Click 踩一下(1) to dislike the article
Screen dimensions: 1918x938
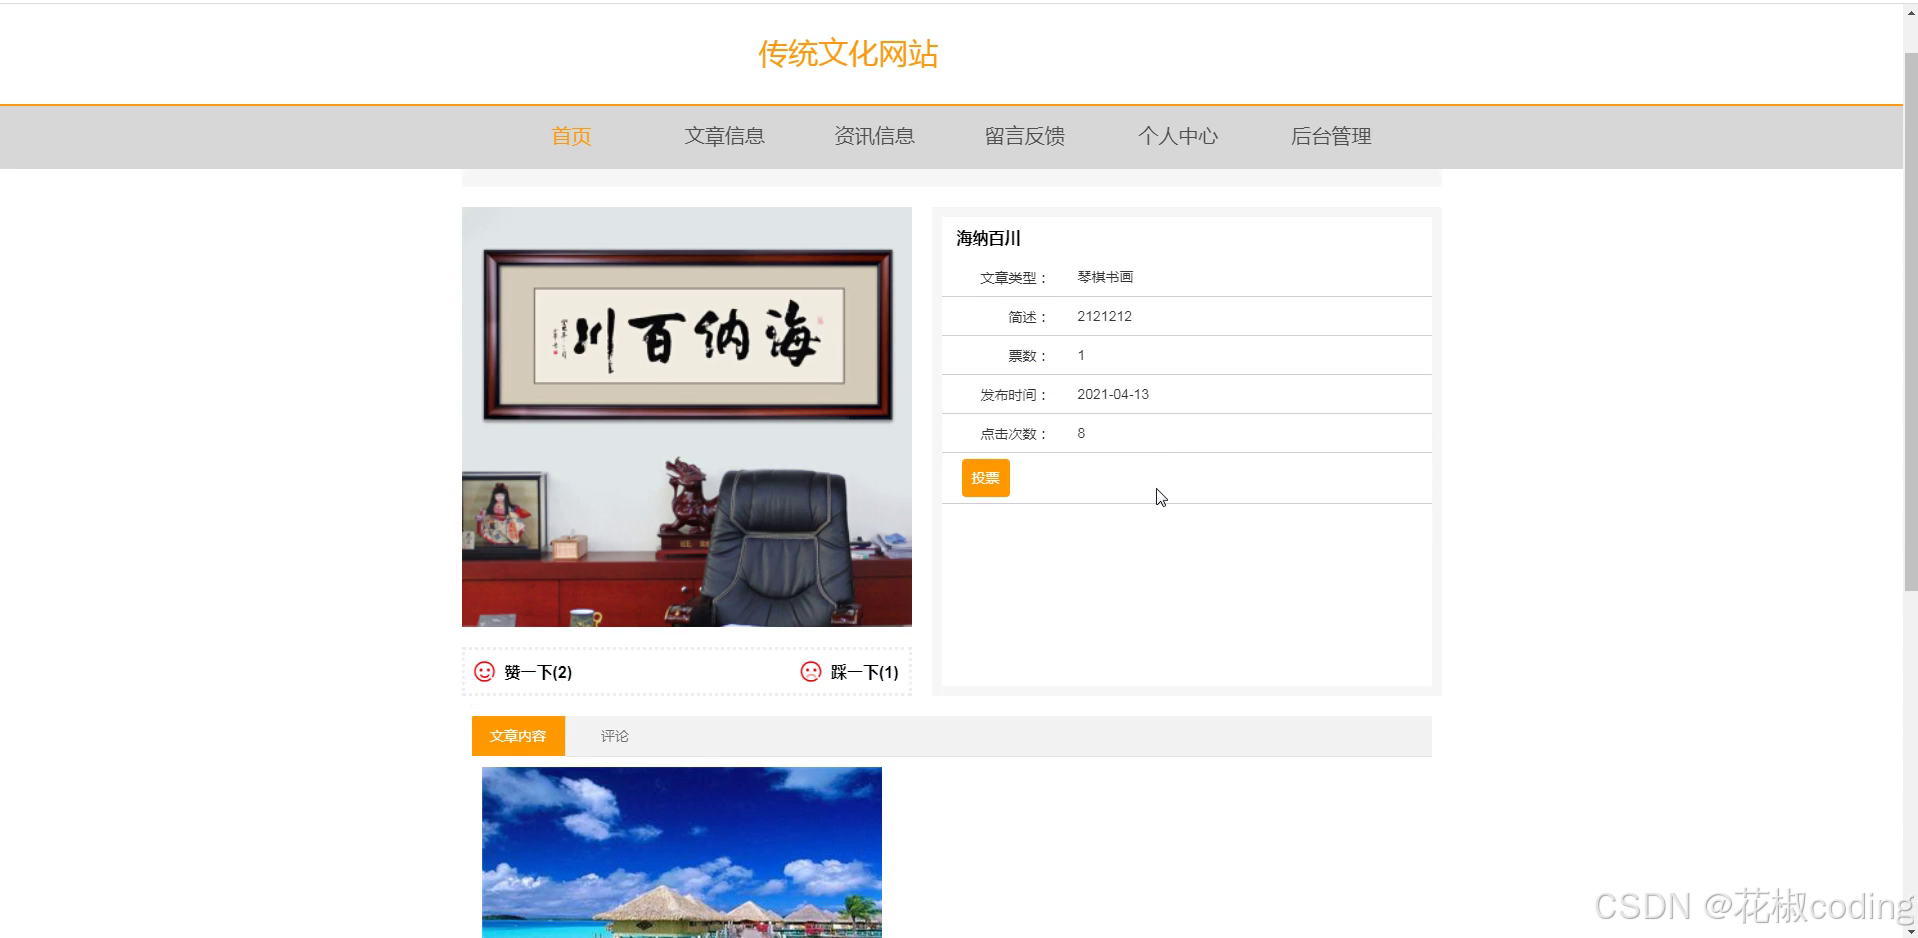862,672
